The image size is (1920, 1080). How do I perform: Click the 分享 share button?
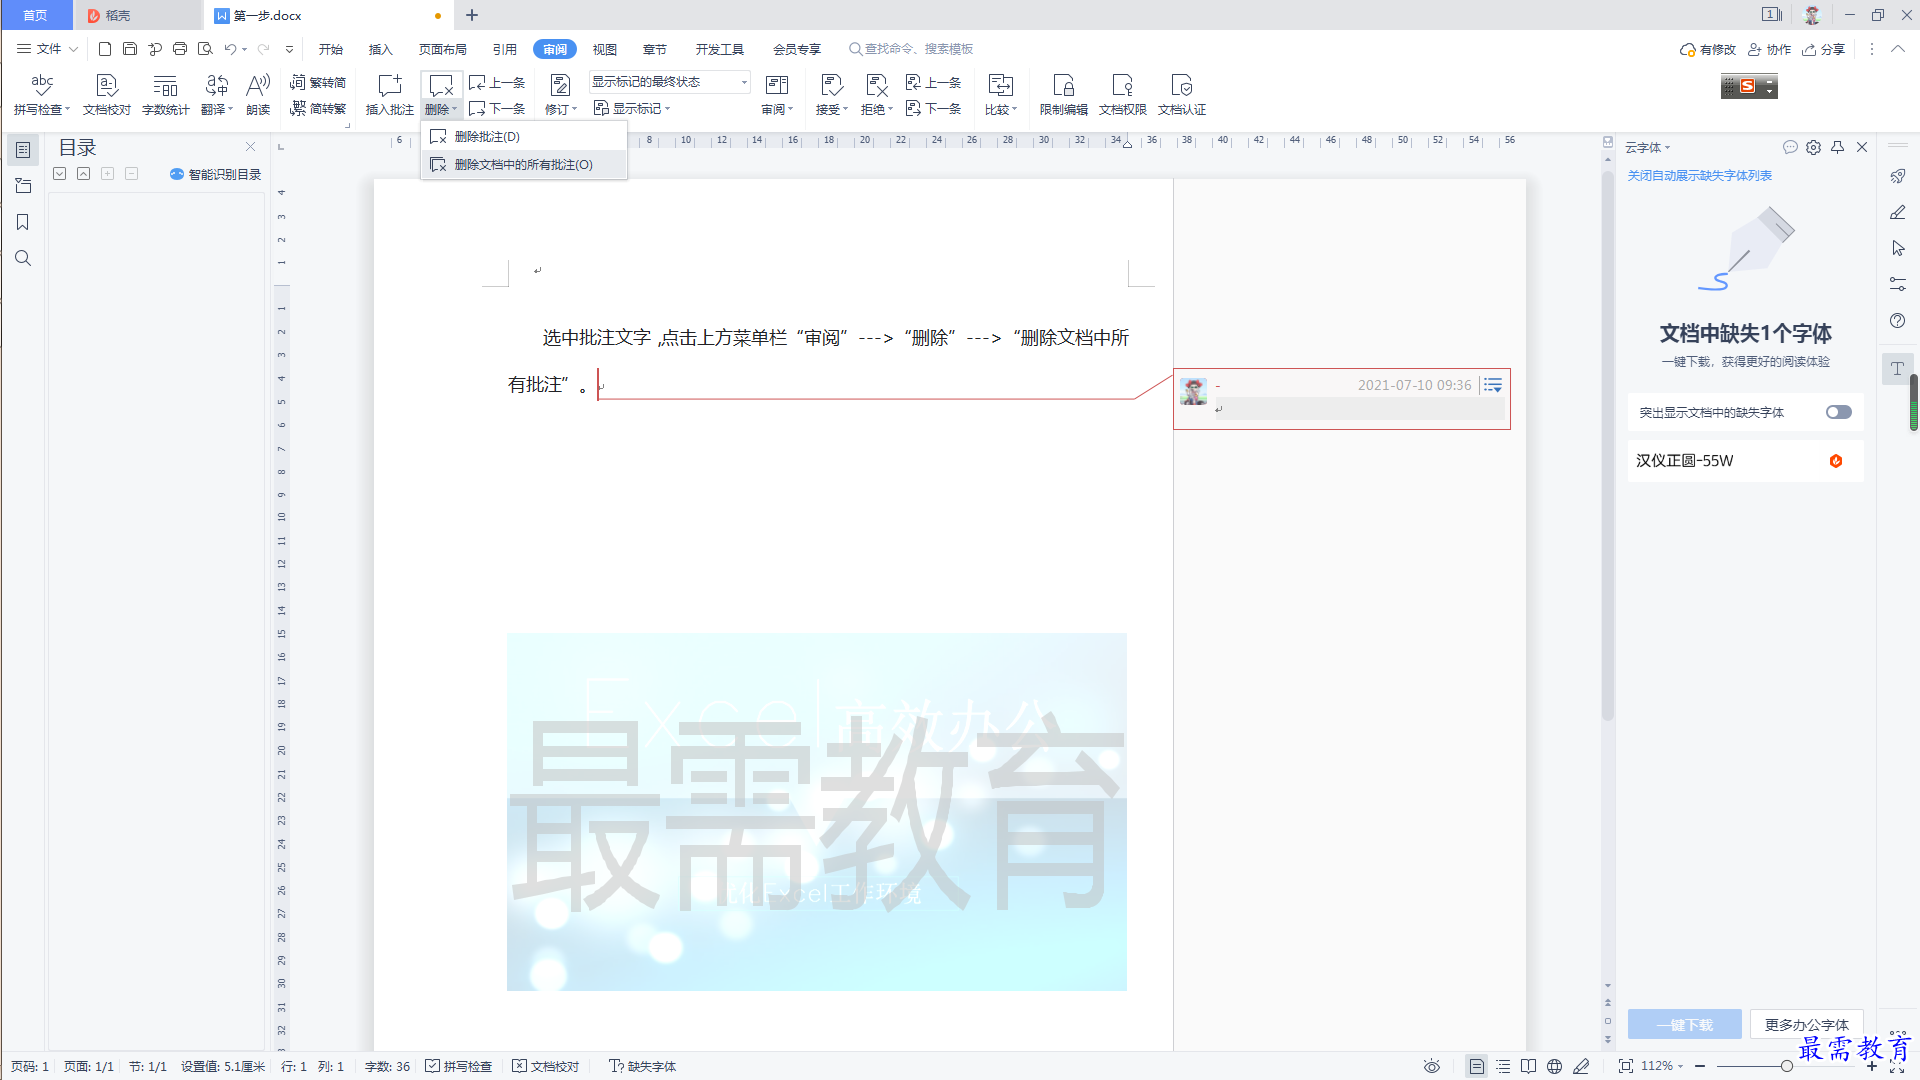click(1823, 49)
